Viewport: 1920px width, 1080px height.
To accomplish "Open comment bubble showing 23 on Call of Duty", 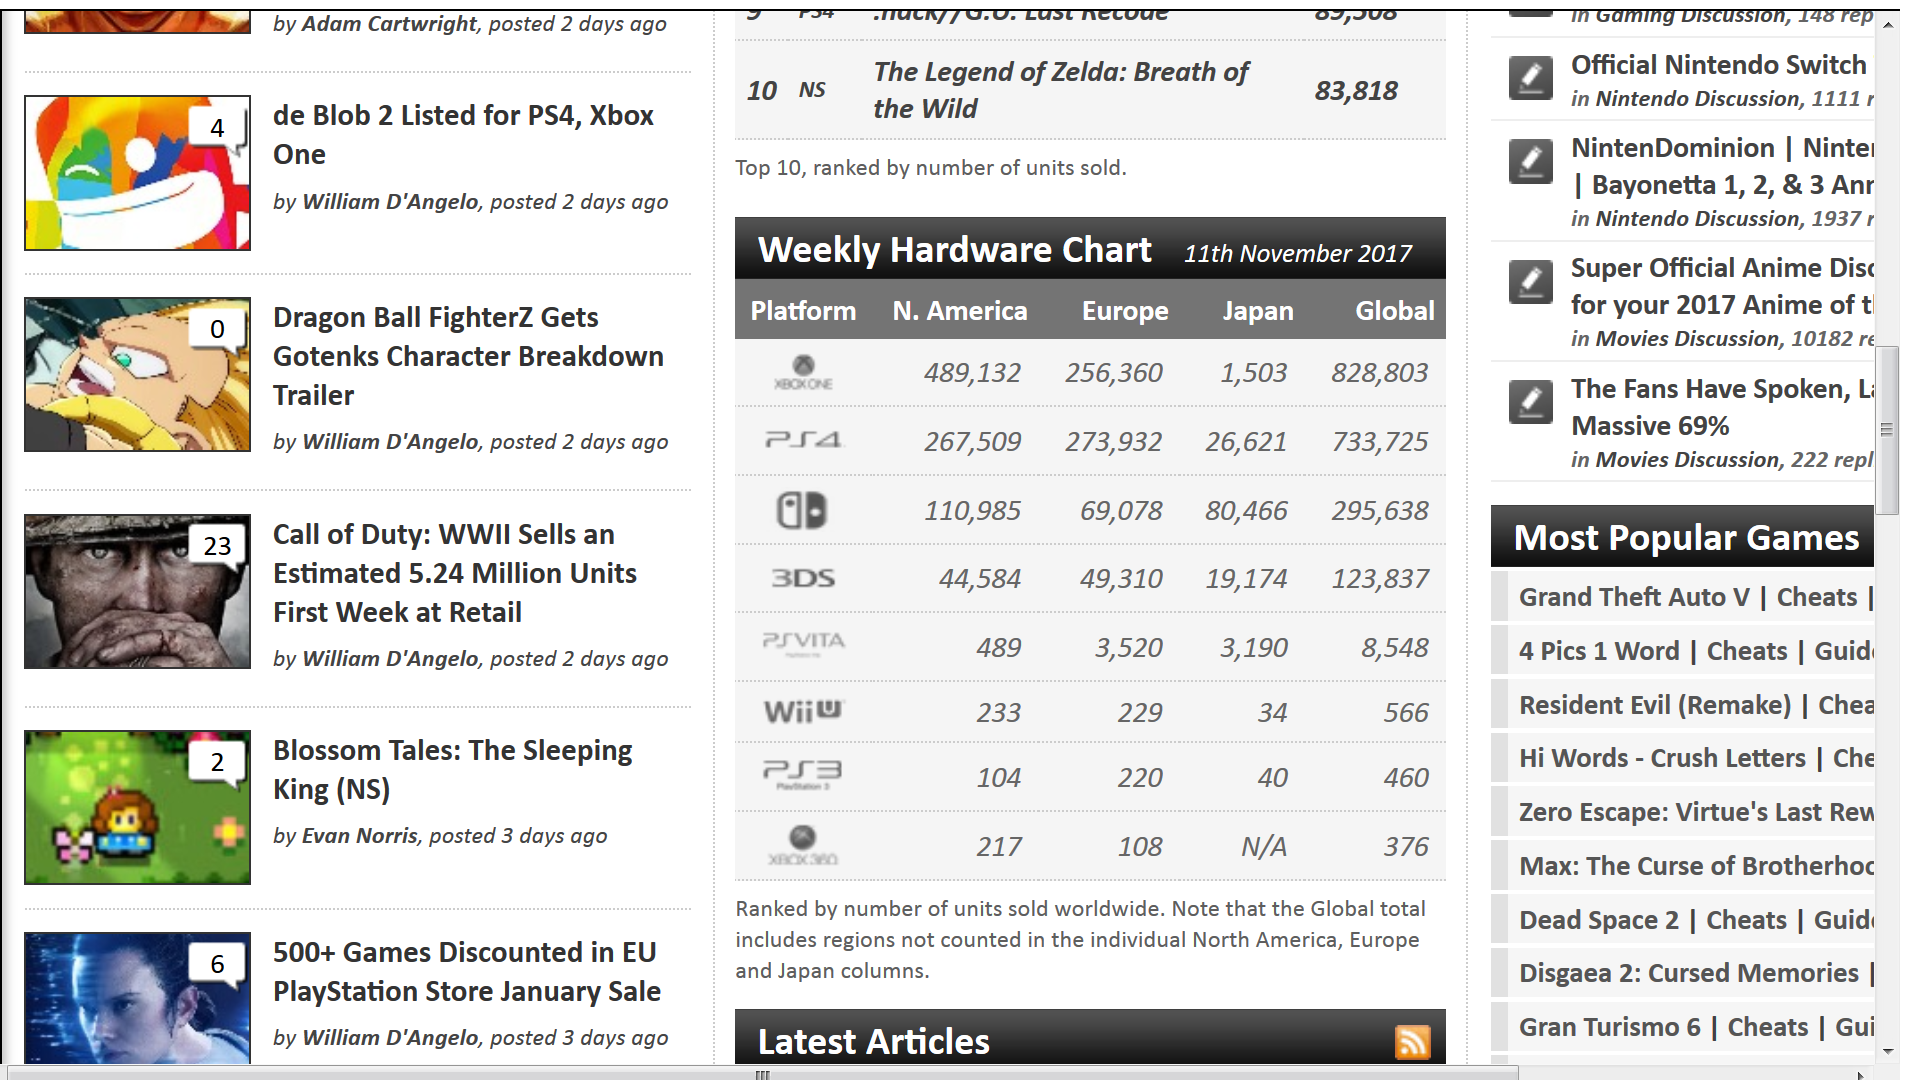I will pyautogui.click(x=218, y=547).
